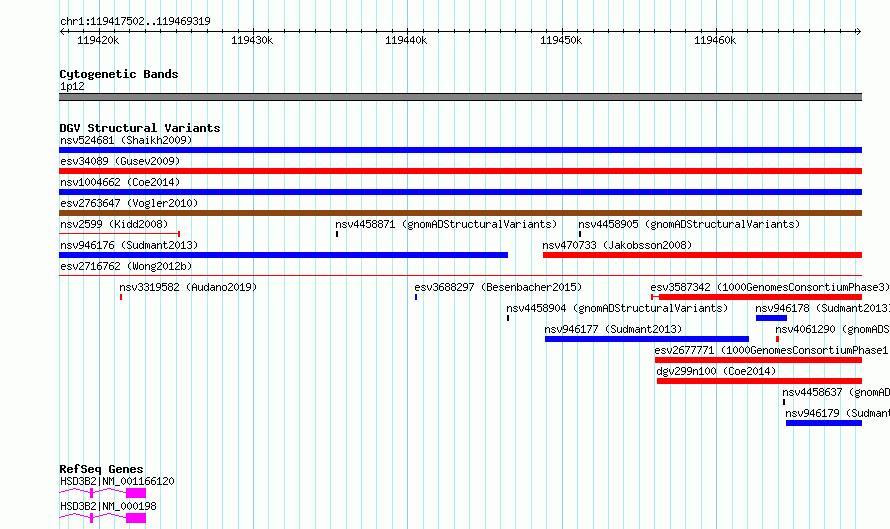The image size is (890, 529).
Task: Click the ruler's left arrowhead
Action: click(62, 32)
